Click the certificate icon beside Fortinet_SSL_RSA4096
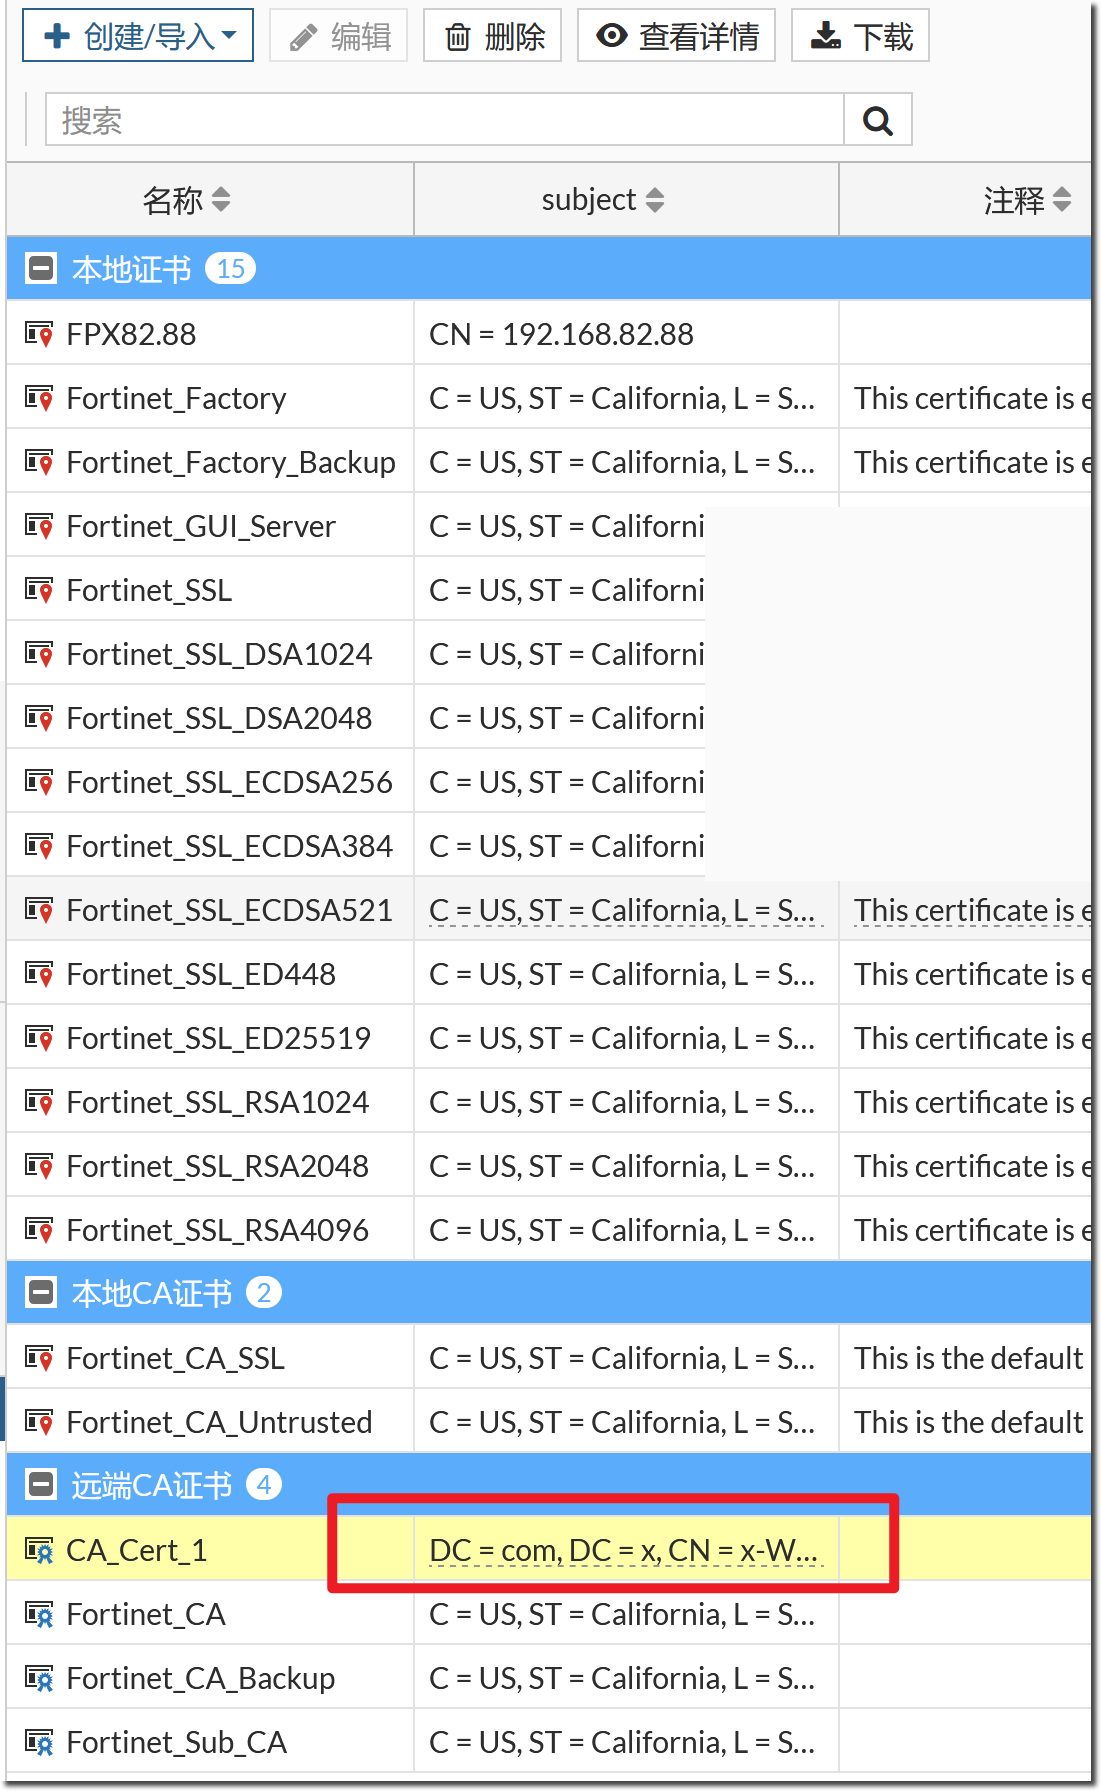 pyautogui.click(x=39, y=1230)
